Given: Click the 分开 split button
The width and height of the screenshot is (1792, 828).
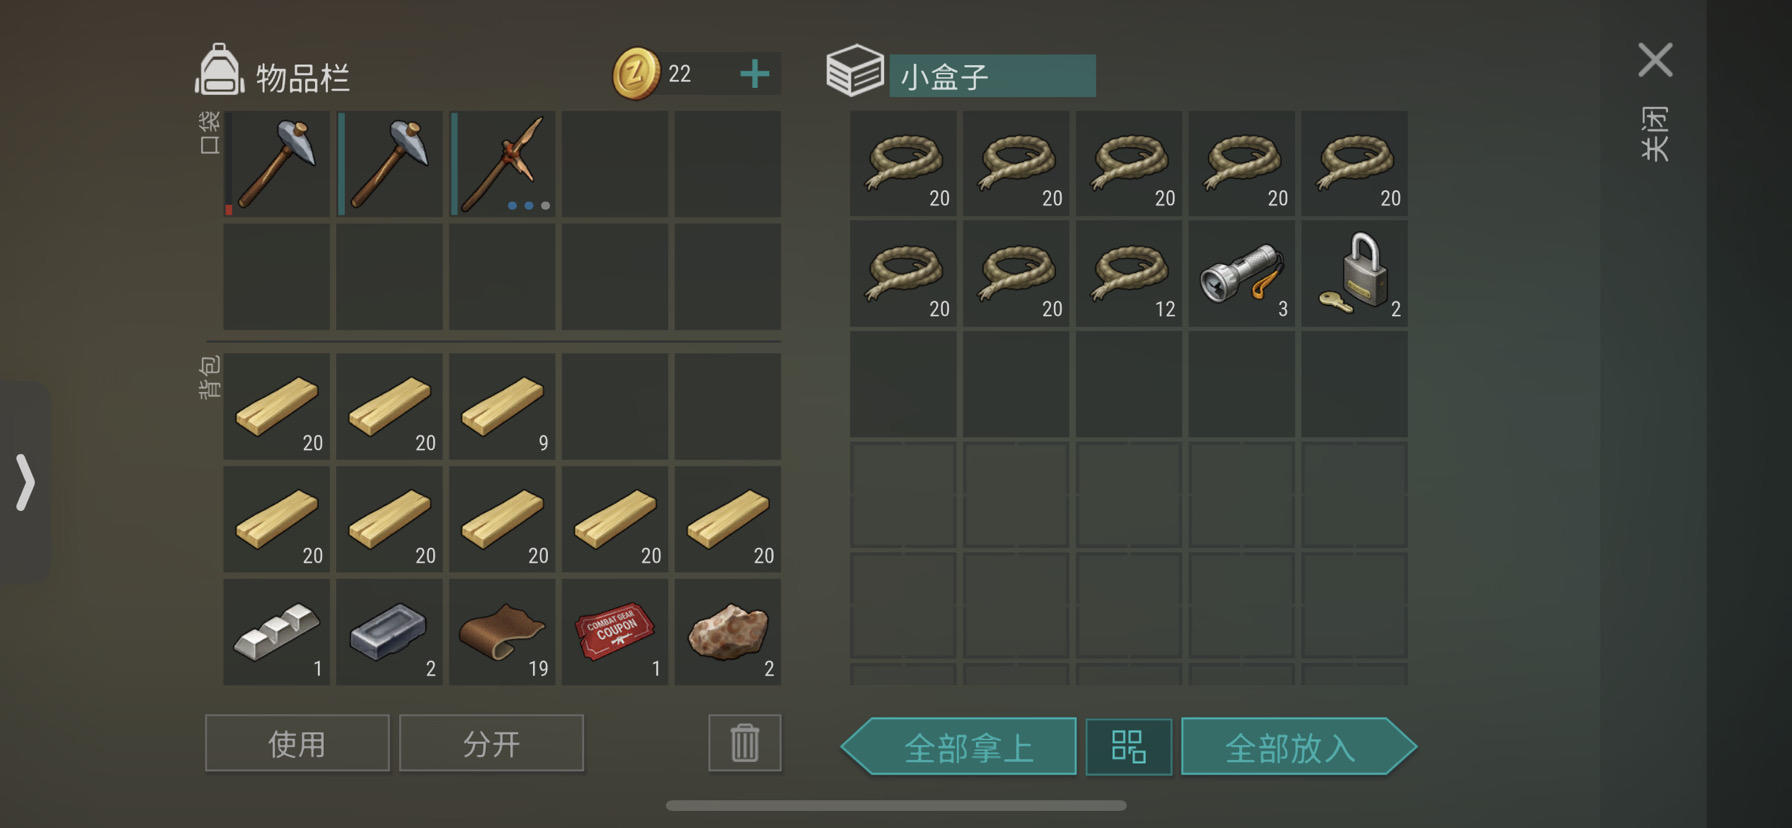Looking at the screenshot, I should 491,743.
